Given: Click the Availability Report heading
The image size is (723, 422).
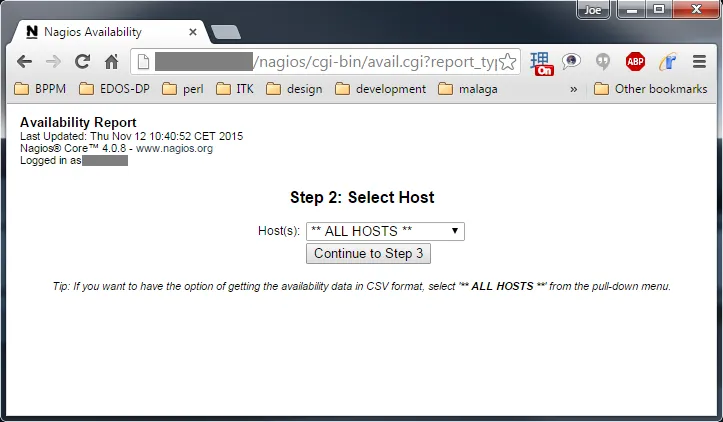Looking at the screenshot, I should coord(78,122).
